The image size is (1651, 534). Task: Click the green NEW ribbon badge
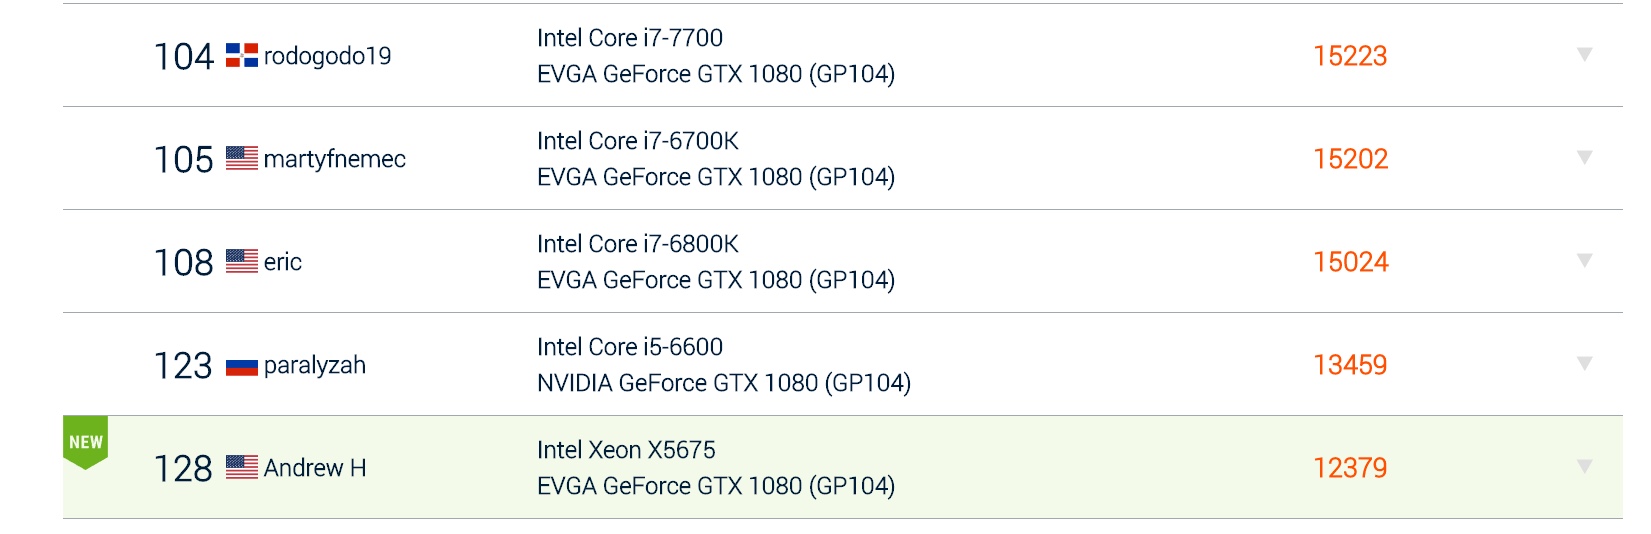[86, 442]
